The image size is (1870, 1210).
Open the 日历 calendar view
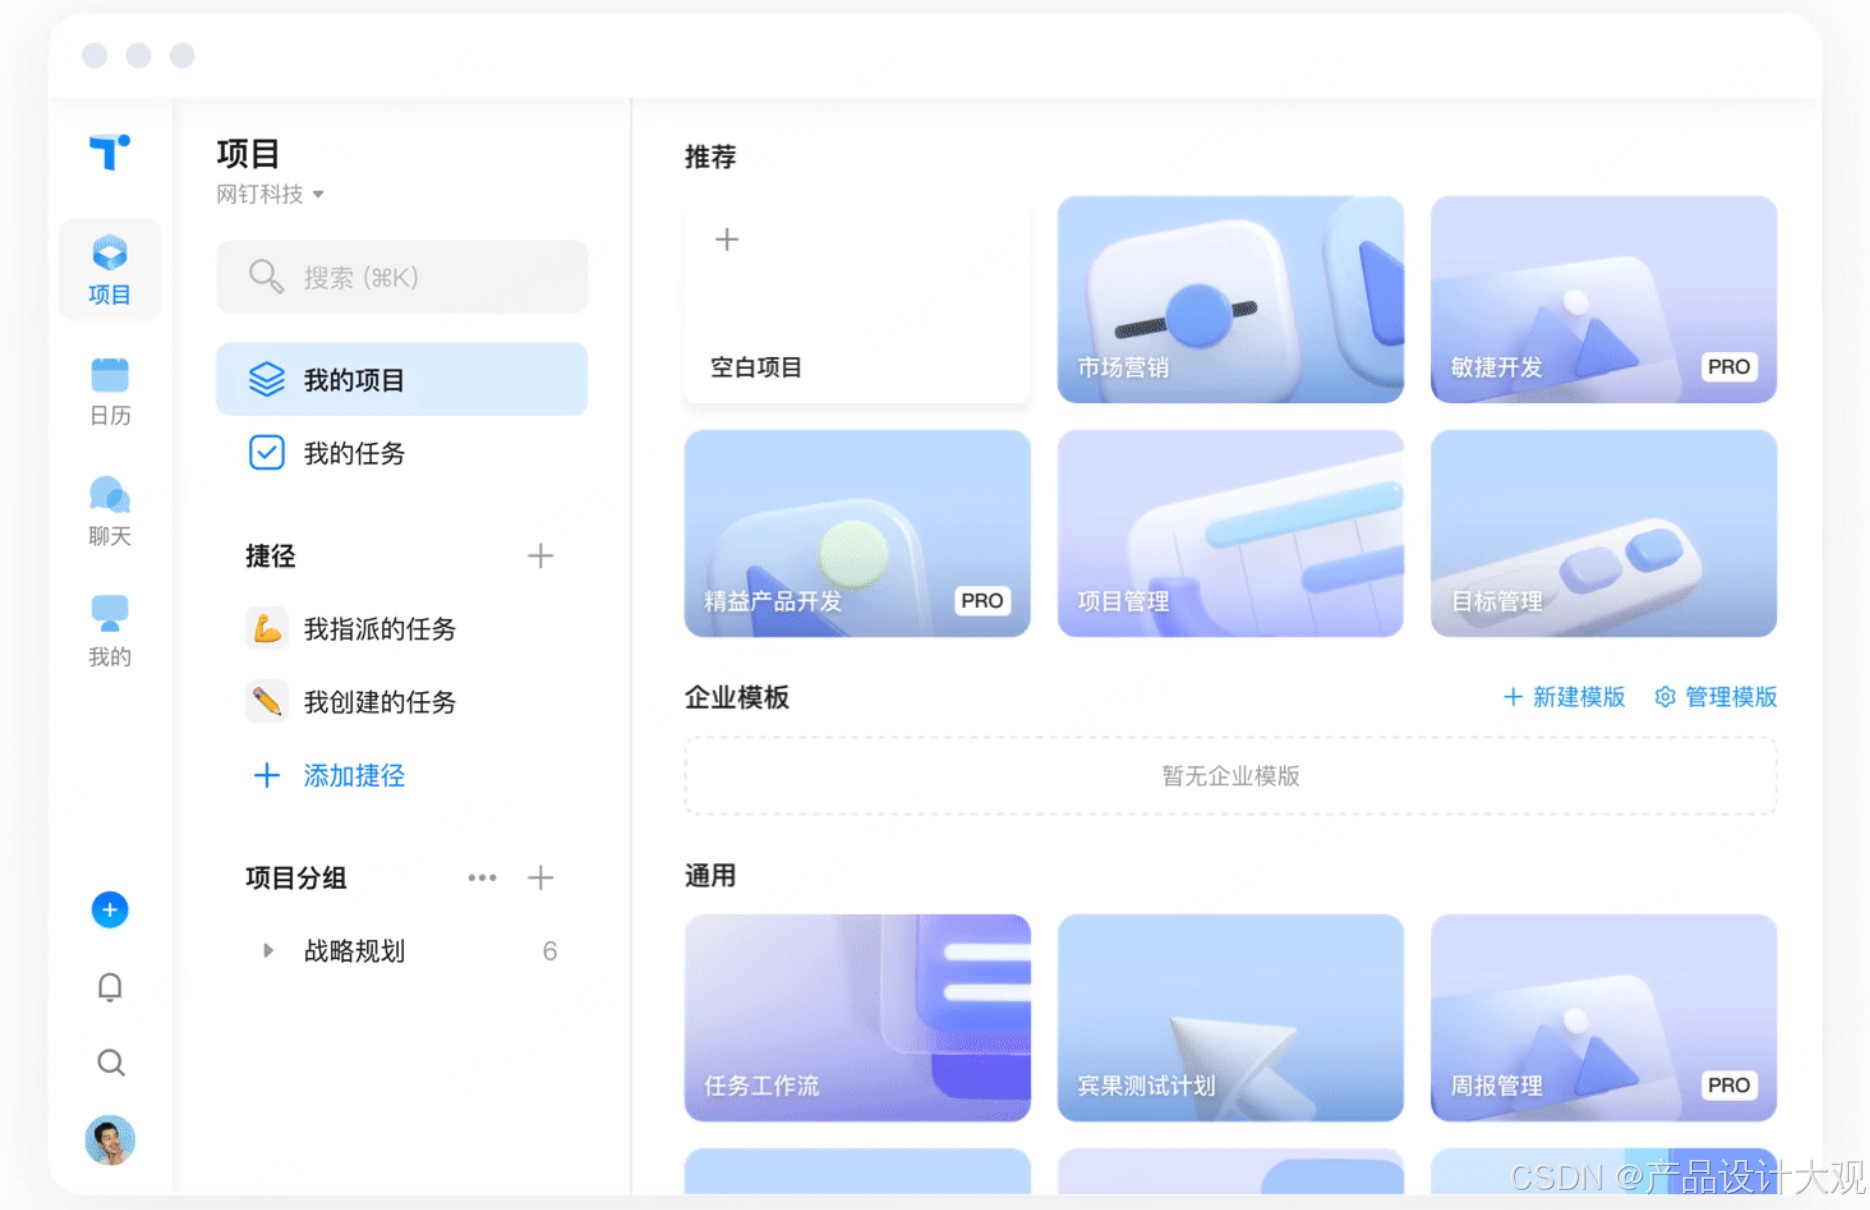tap(109, 391)
